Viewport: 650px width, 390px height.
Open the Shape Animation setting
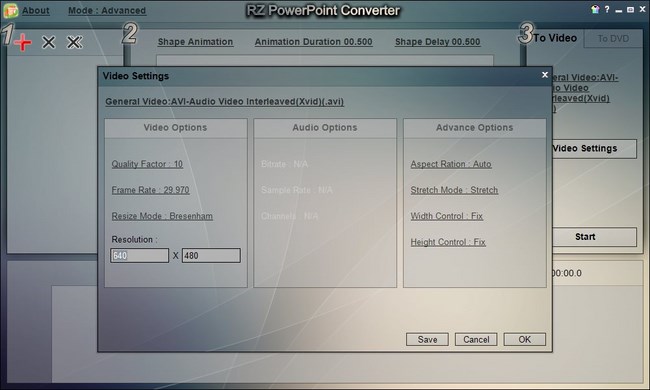(x=195, y=42)
